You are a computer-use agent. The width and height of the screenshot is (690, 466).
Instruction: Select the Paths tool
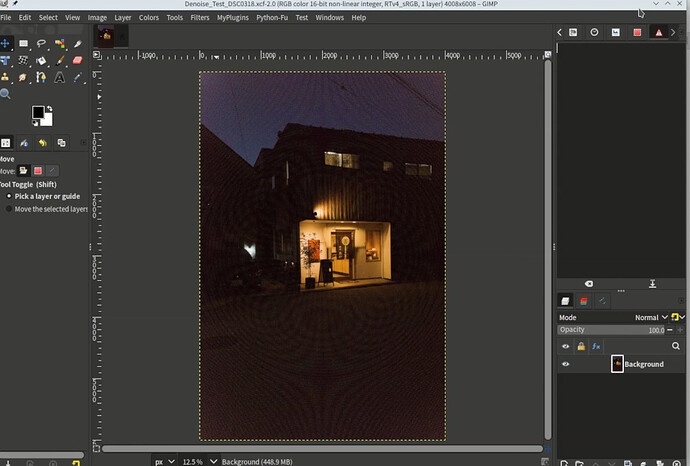[x=41, y=77]
